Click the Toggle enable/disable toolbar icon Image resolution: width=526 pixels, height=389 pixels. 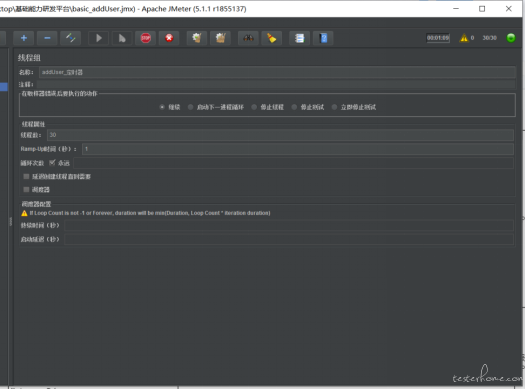coord(70,38)
